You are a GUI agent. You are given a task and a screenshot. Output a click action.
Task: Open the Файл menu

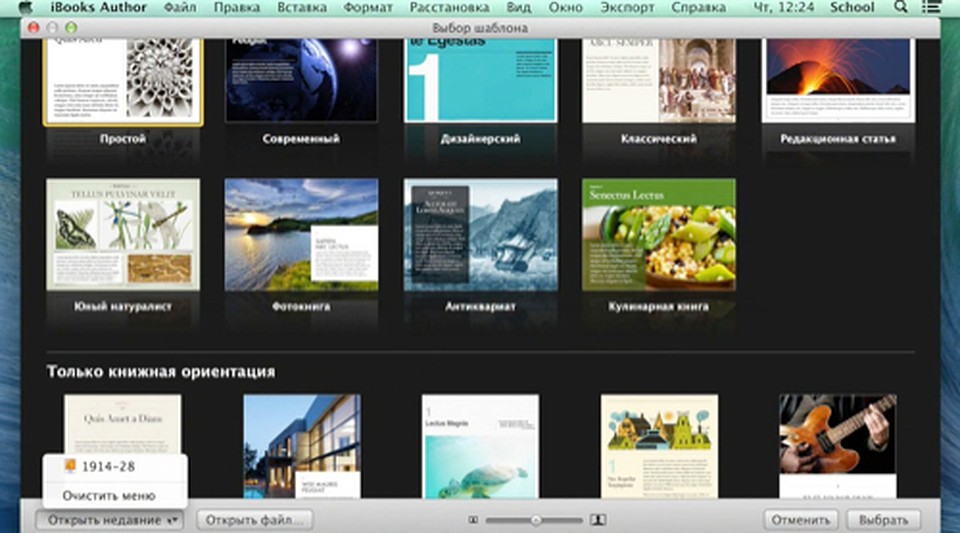pyautogui.click(x=180, y=7)
